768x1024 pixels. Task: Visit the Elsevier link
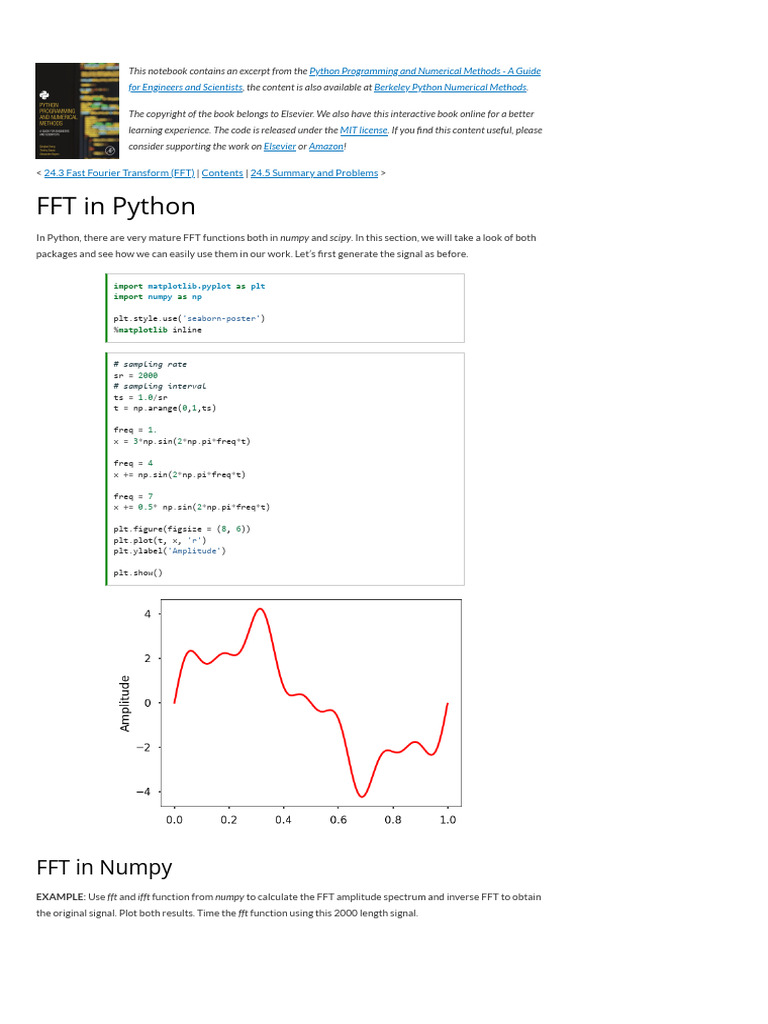280,146
